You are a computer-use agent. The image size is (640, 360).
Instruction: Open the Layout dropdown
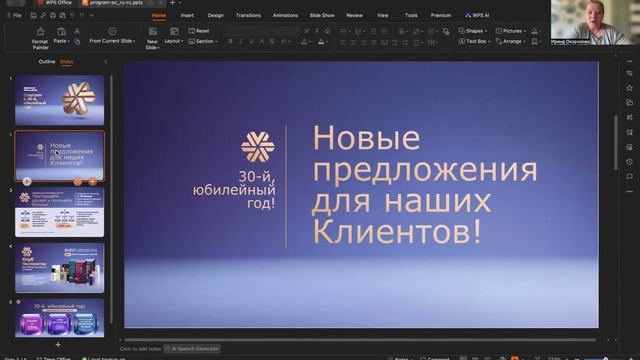coord(173,41)
